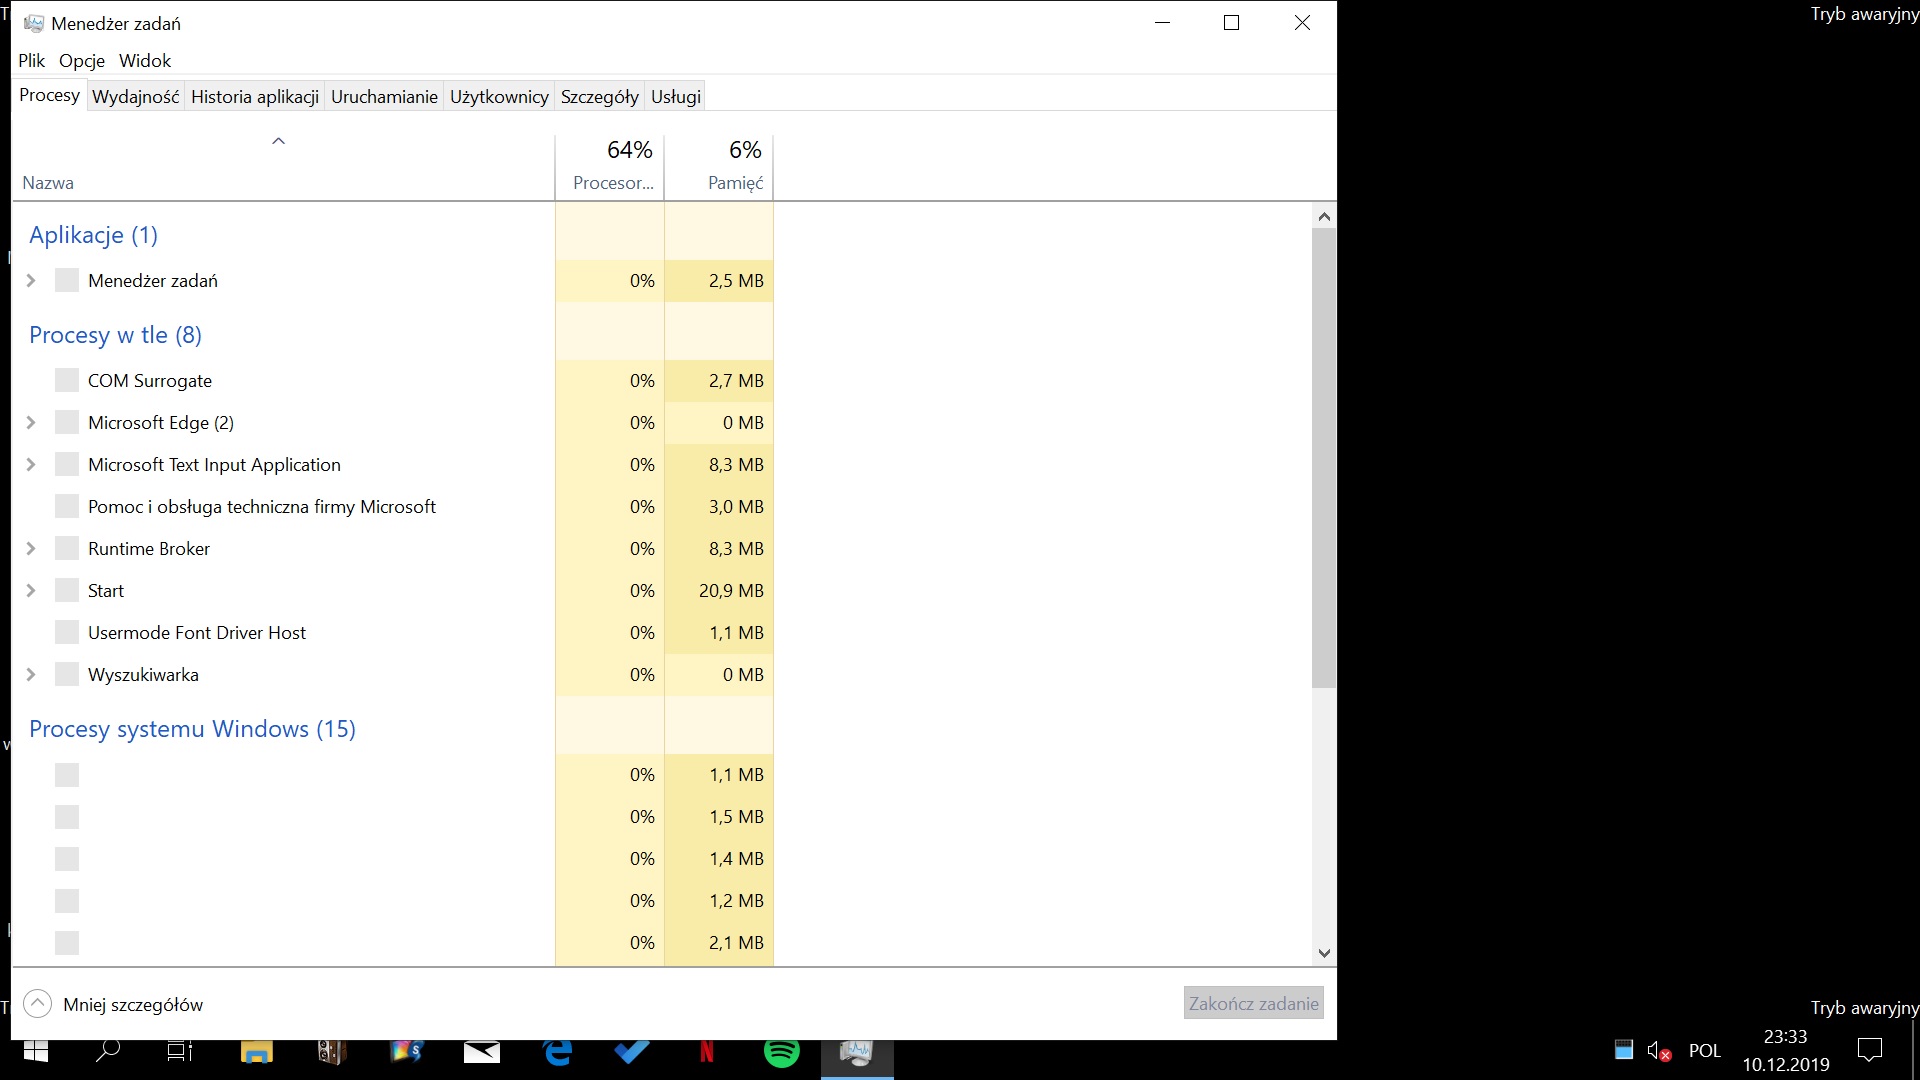
Task: Open the Mail app in taskbar
Action: tap(482, 1052)
